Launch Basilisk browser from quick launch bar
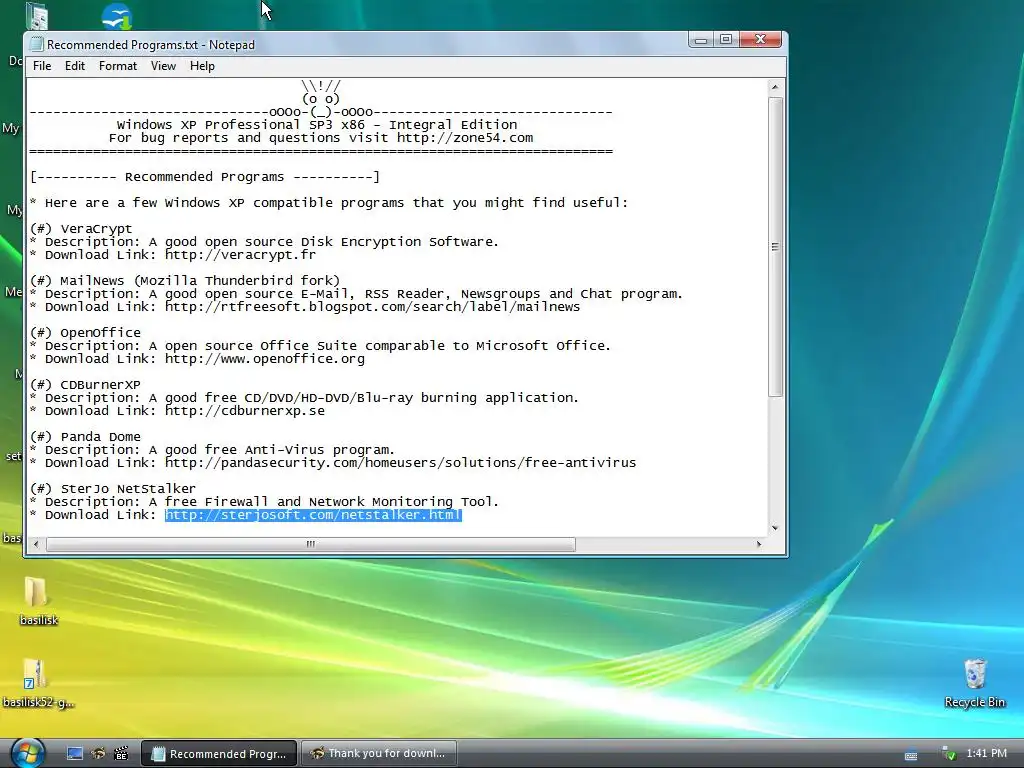 (x=98, y=754)
